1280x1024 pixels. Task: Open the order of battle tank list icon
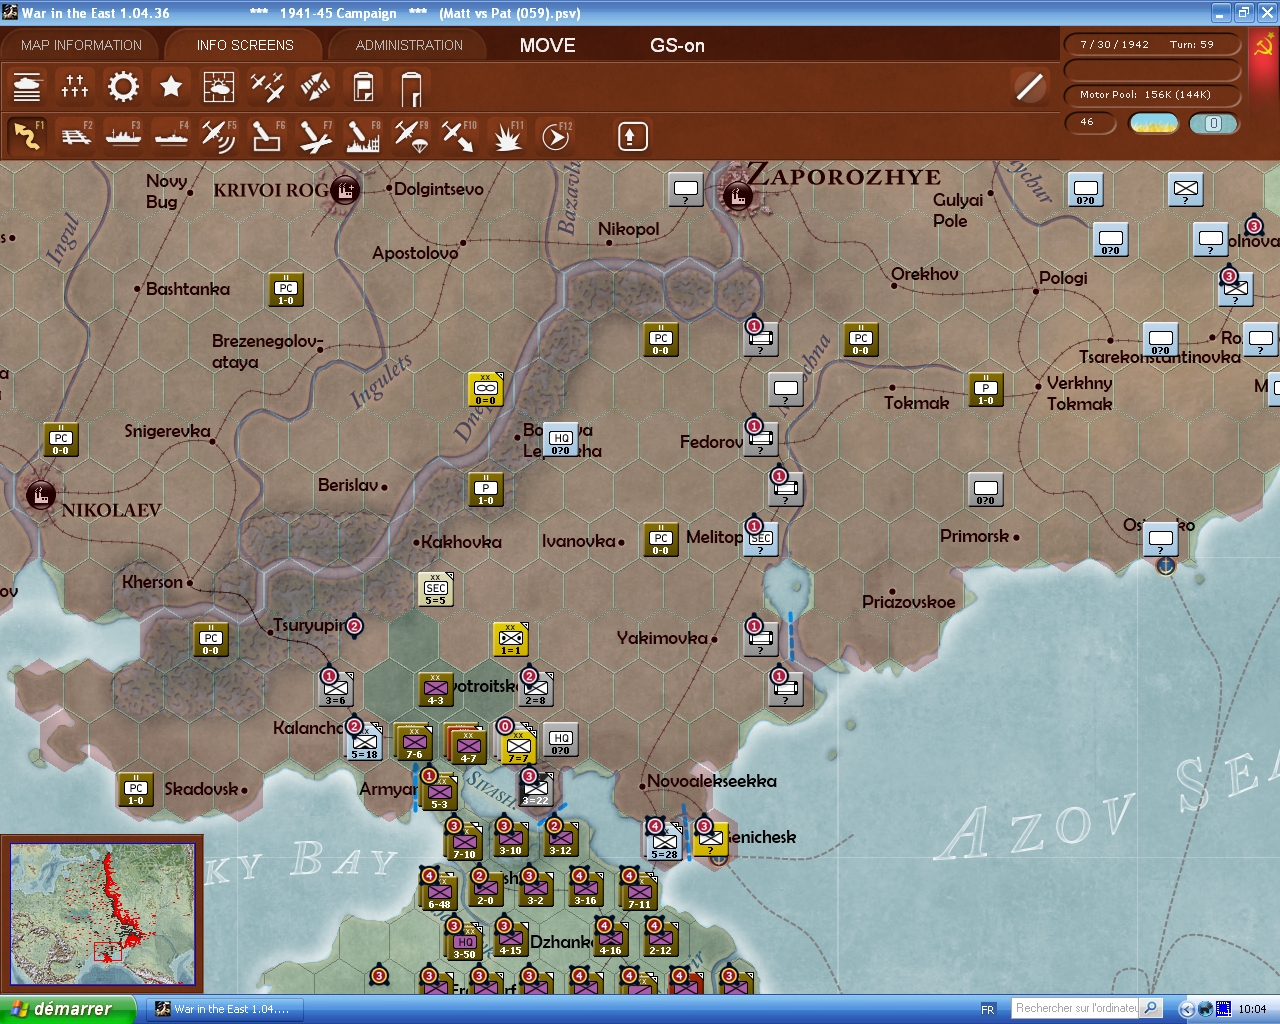pyautogui.click(x=27, y=87)
